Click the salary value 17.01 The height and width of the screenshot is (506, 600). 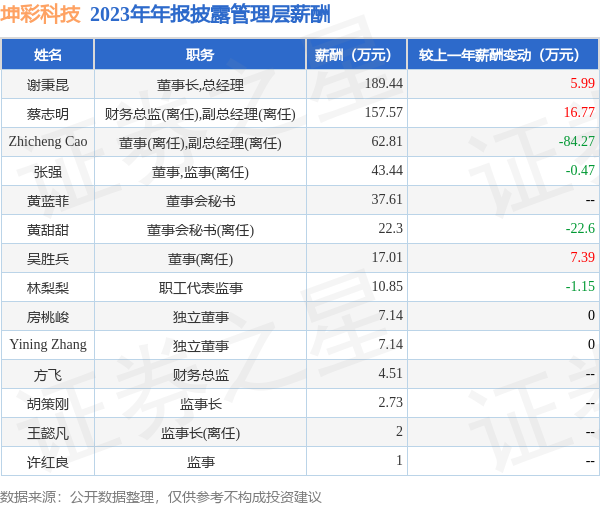[x=387, y=257]
